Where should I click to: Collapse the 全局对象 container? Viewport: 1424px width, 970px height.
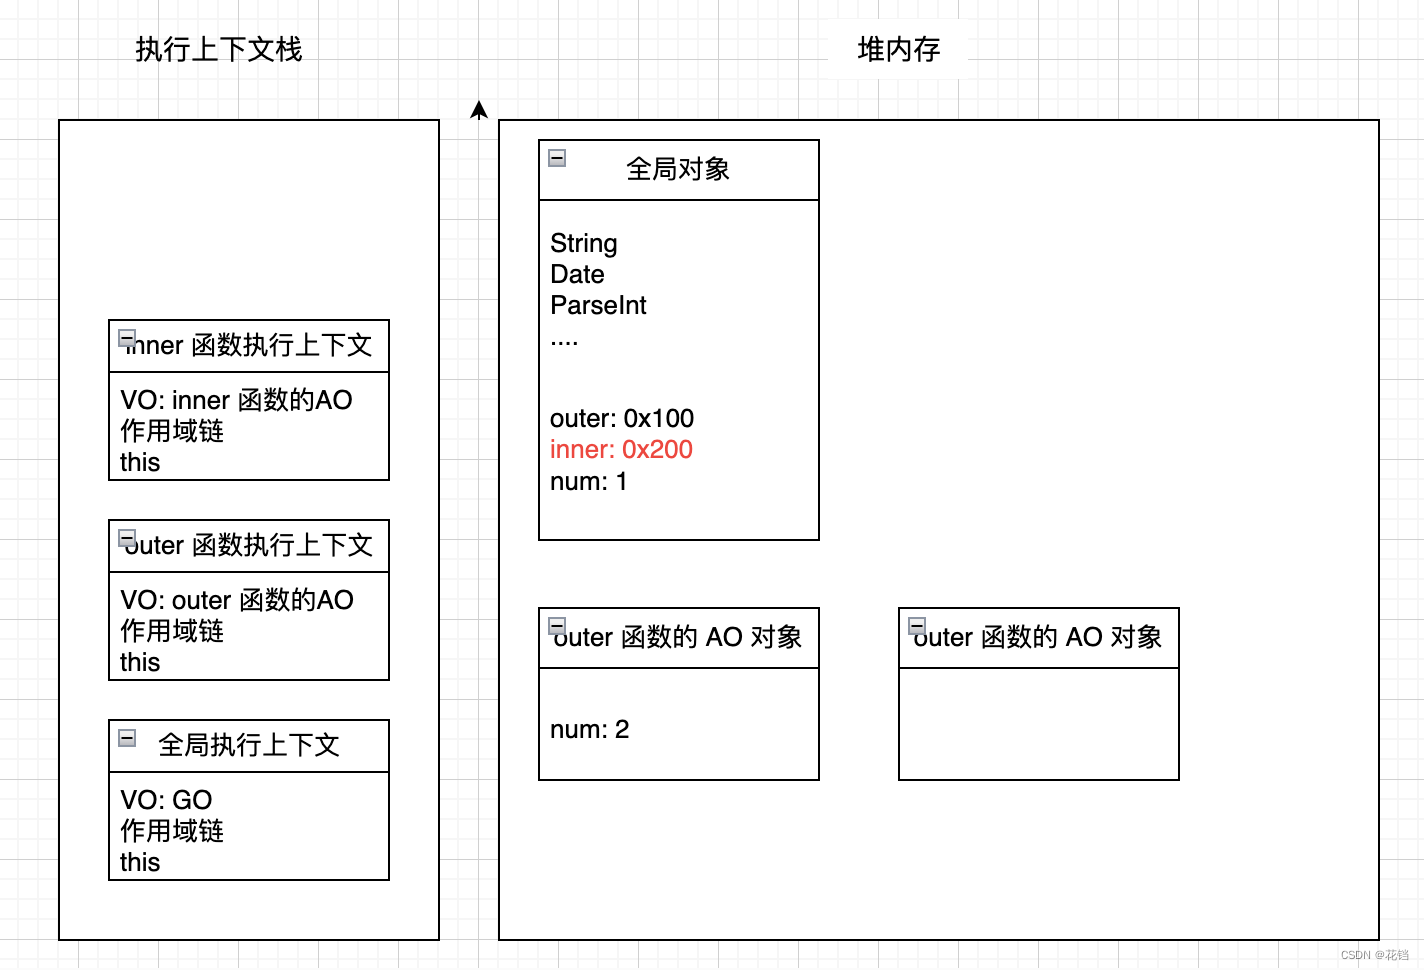point(557,158)
